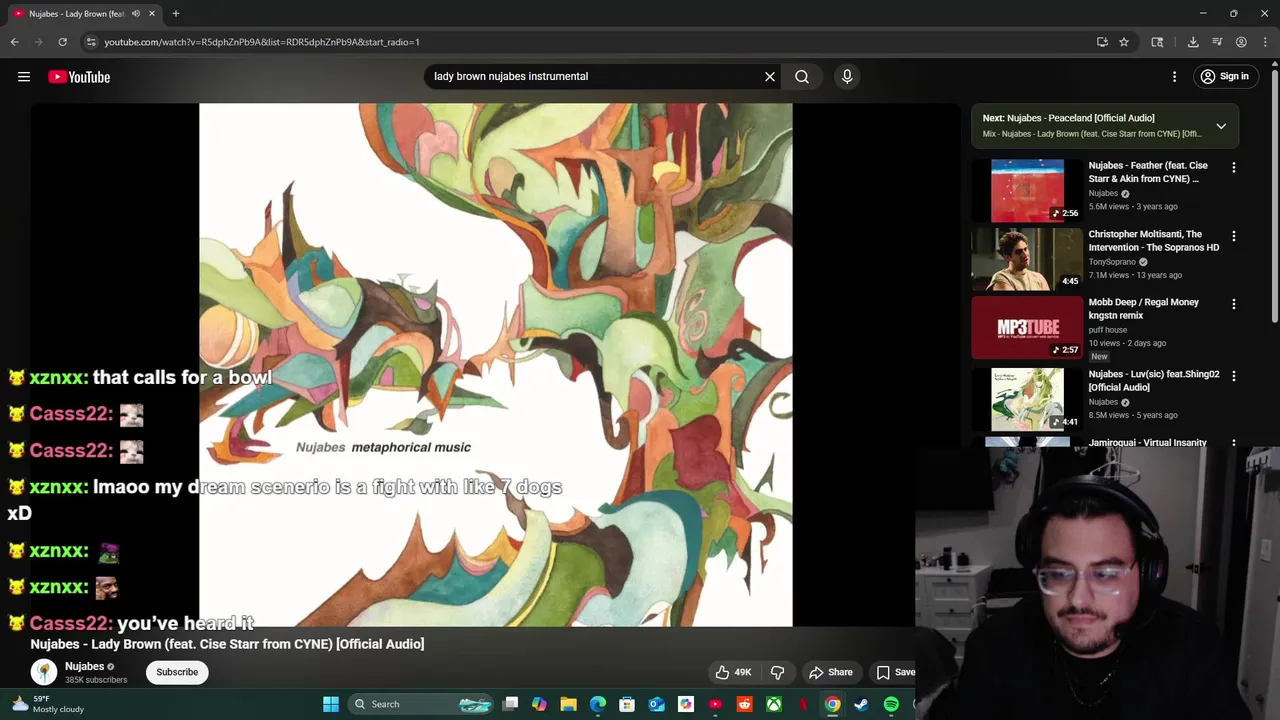Open weather widget Mostly cloudy
The width and height of the screenshot is (1280, 720).
tap(46, 704)
